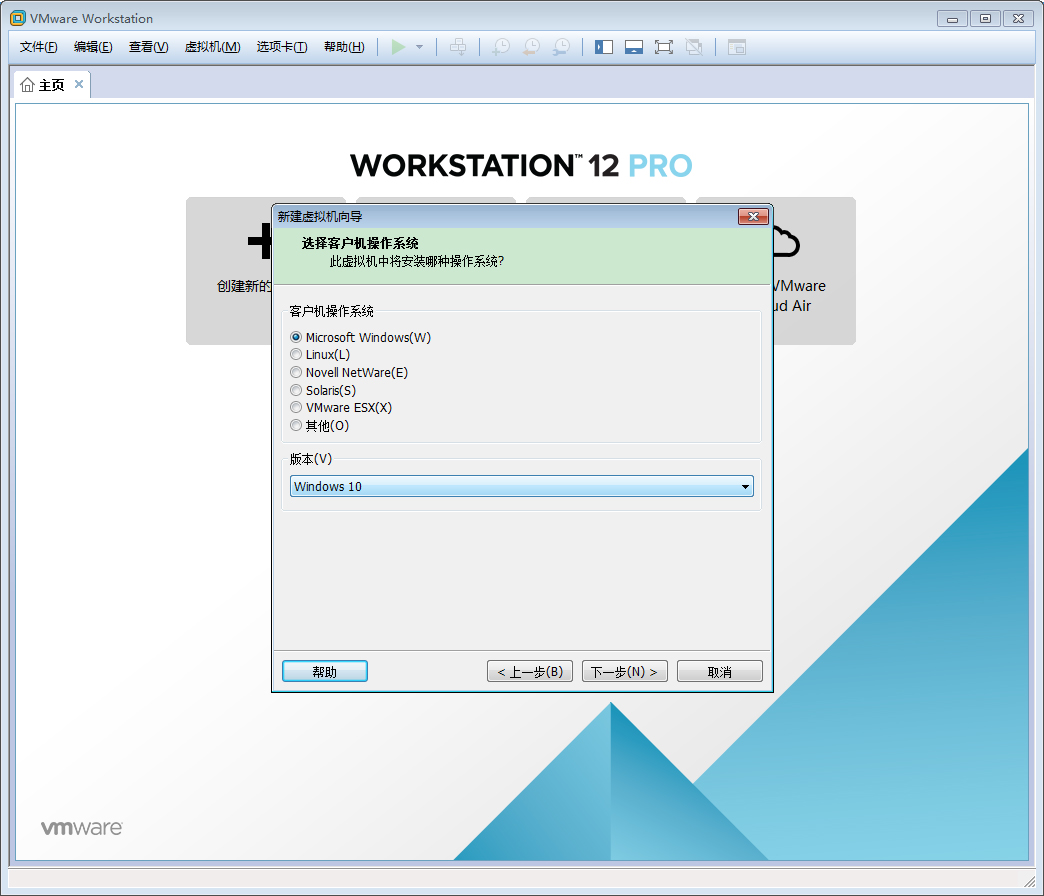Show the thumbnail bar

tap(633, 46)
